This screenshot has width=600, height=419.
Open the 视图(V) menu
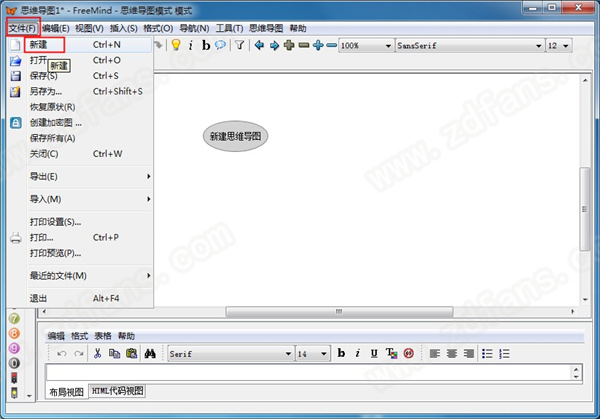click(x=89, y=28)
